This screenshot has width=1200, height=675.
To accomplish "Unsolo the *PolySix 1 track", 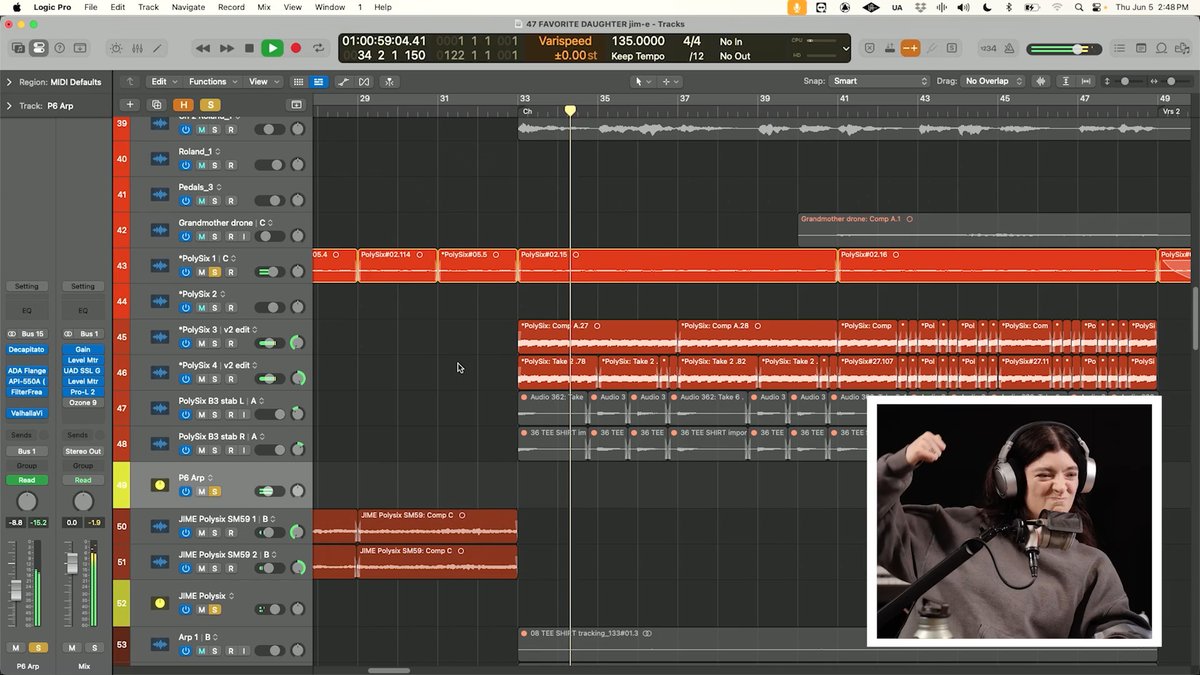I will [x=215, y=272].
